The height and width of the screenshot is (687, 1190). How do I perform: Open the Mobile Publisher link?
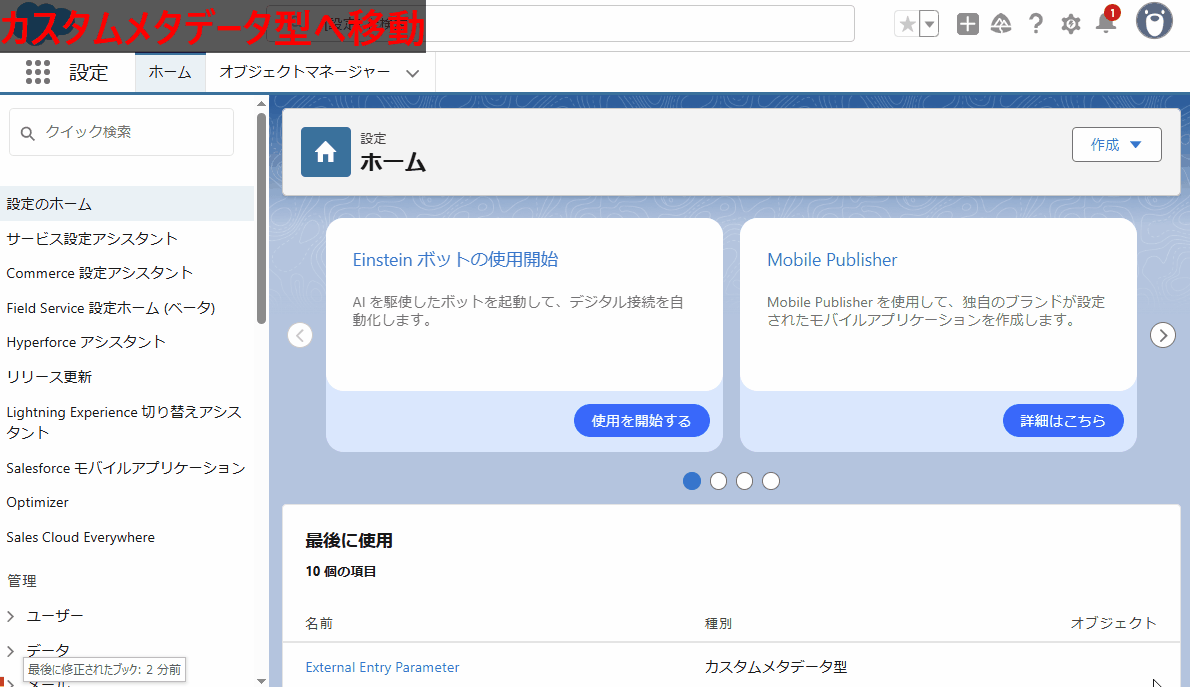point(832,260)
